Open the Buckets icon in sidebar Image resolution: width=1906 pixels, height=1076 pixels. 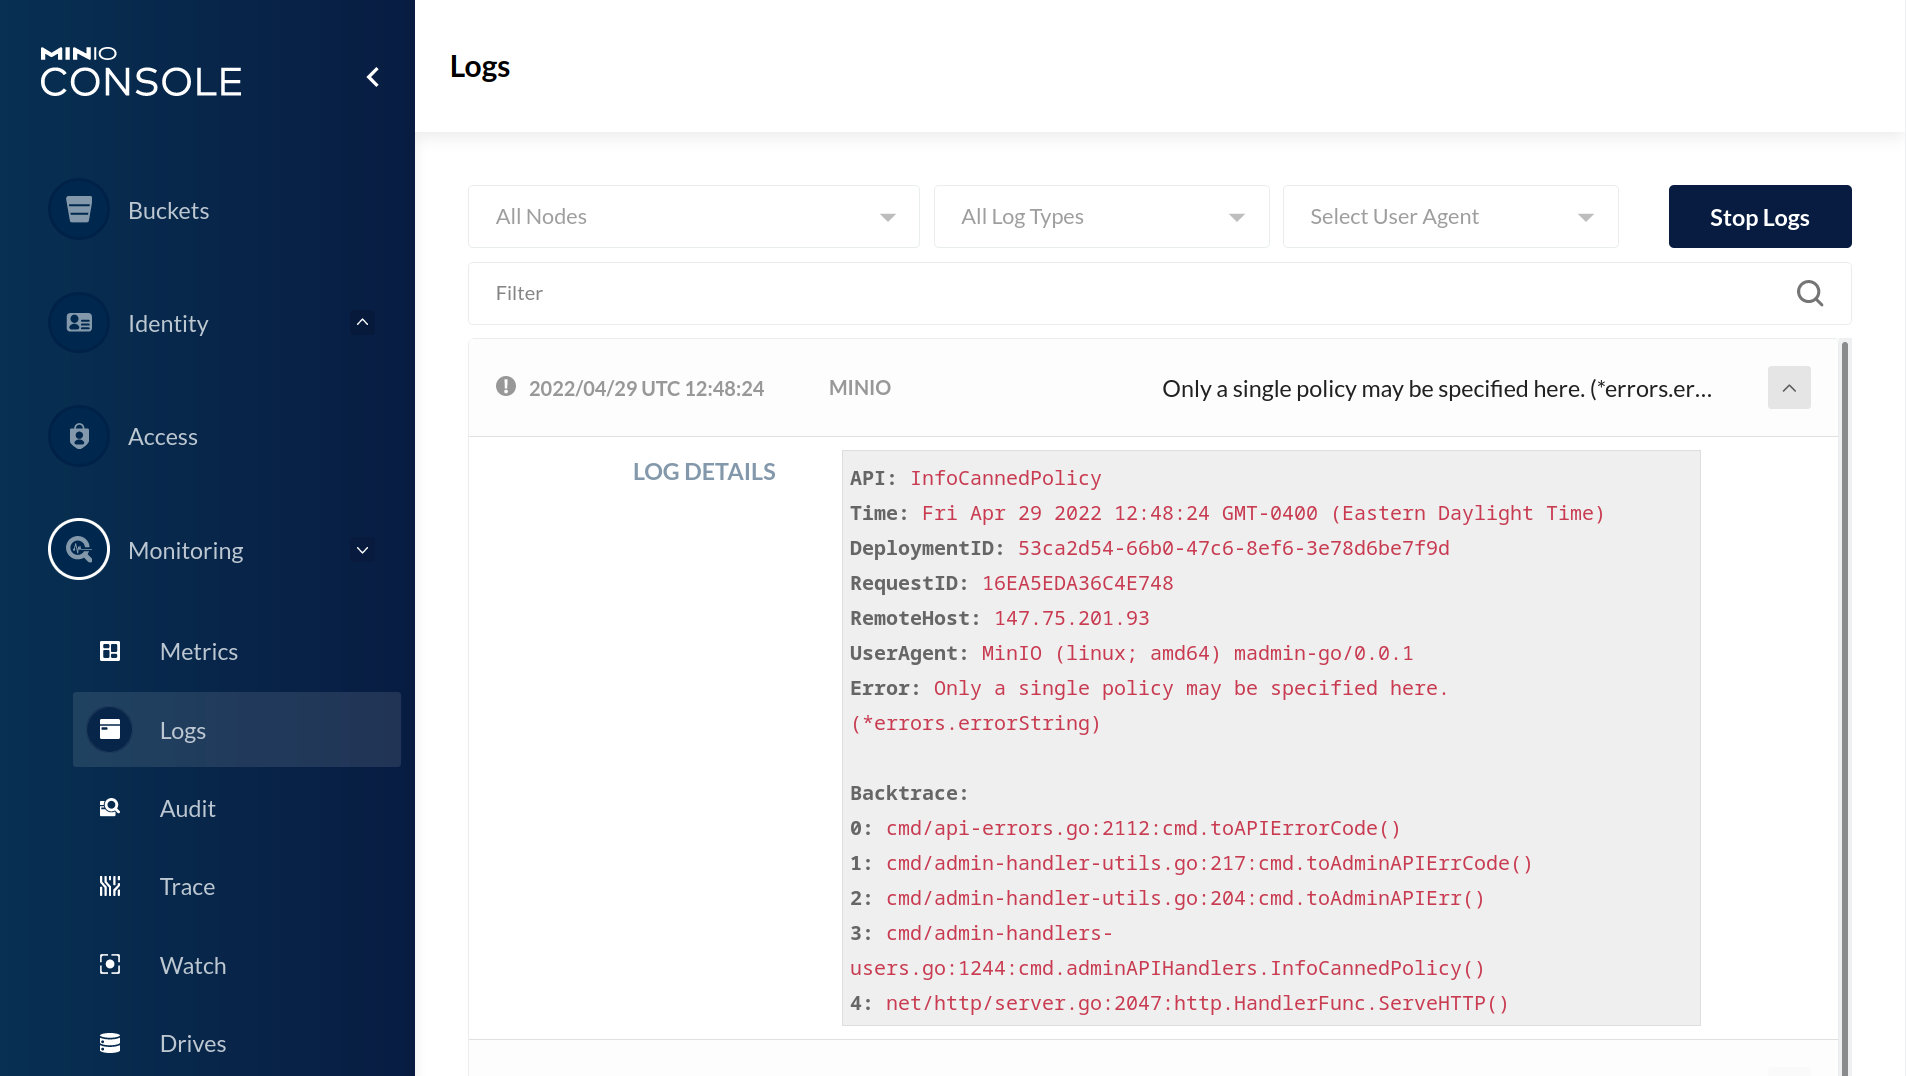click(x=79, y=210)
